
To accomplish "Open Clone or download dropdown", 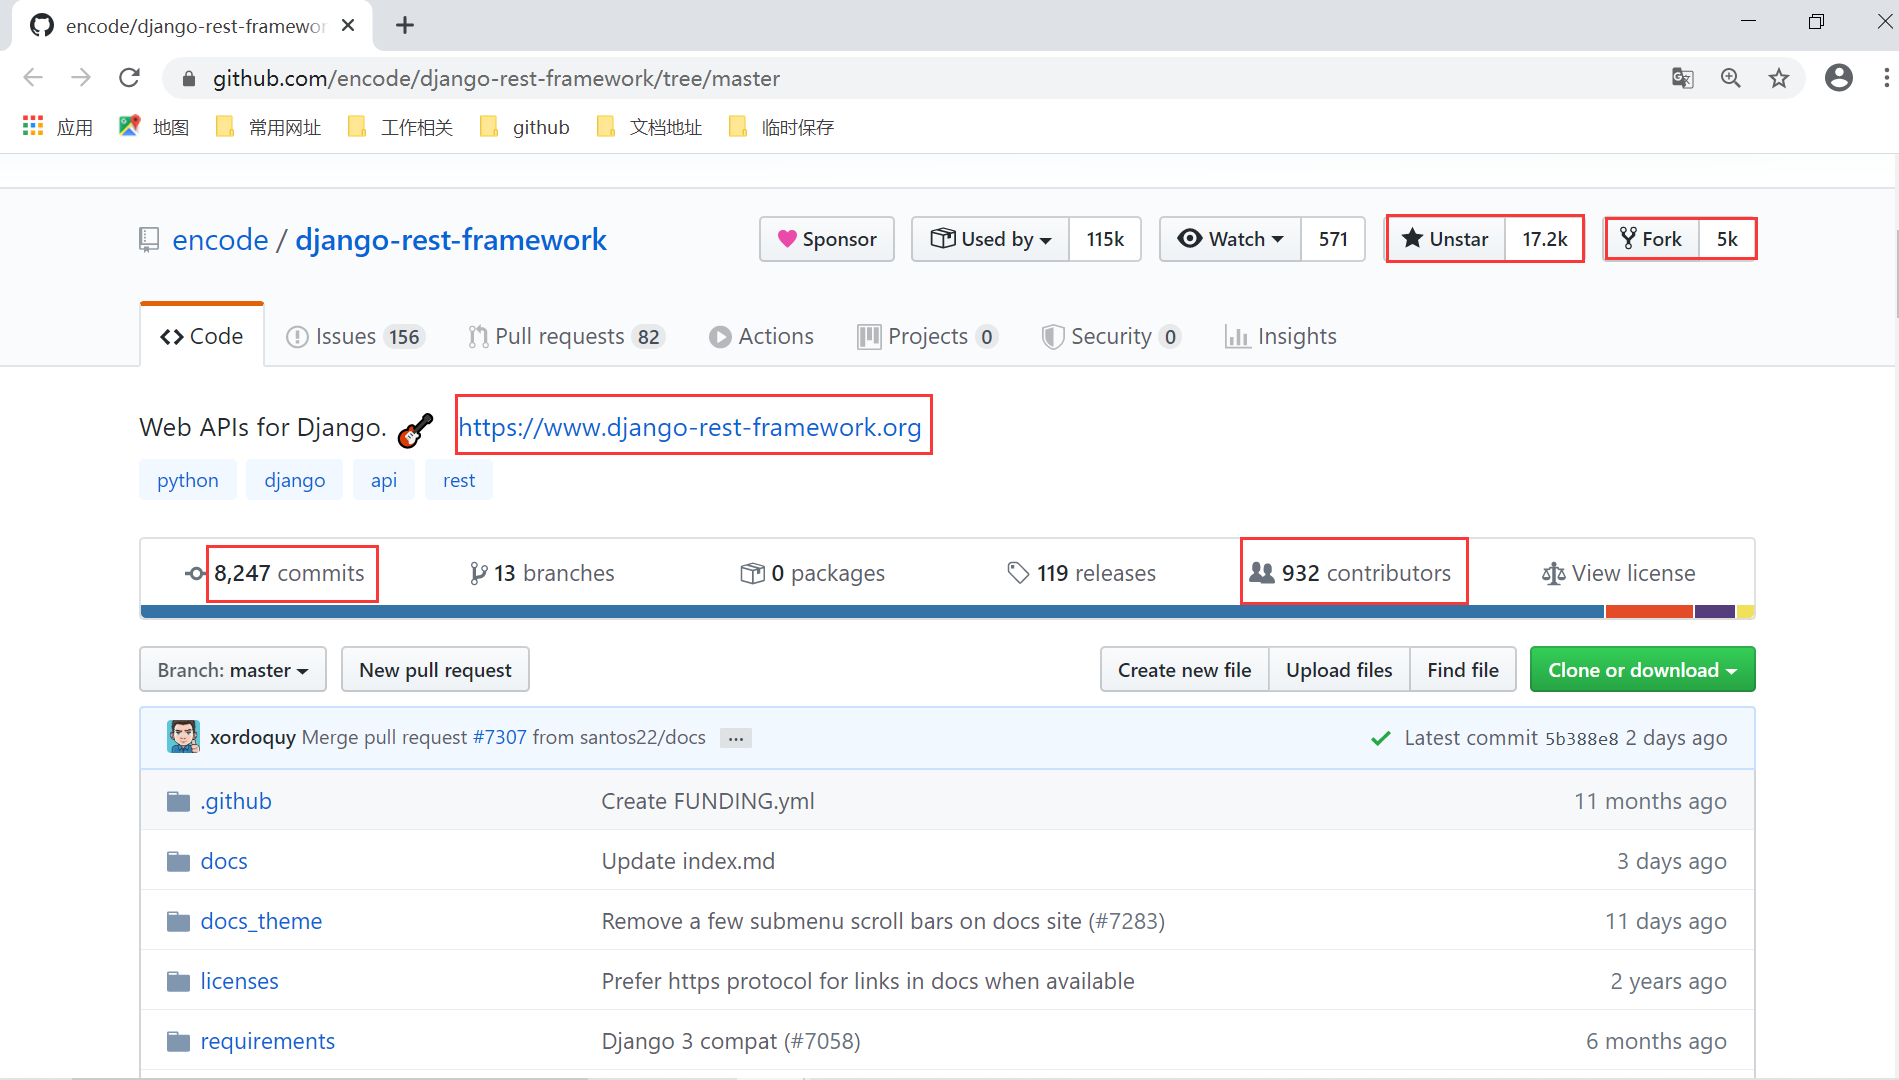I will coord(1642,670).
